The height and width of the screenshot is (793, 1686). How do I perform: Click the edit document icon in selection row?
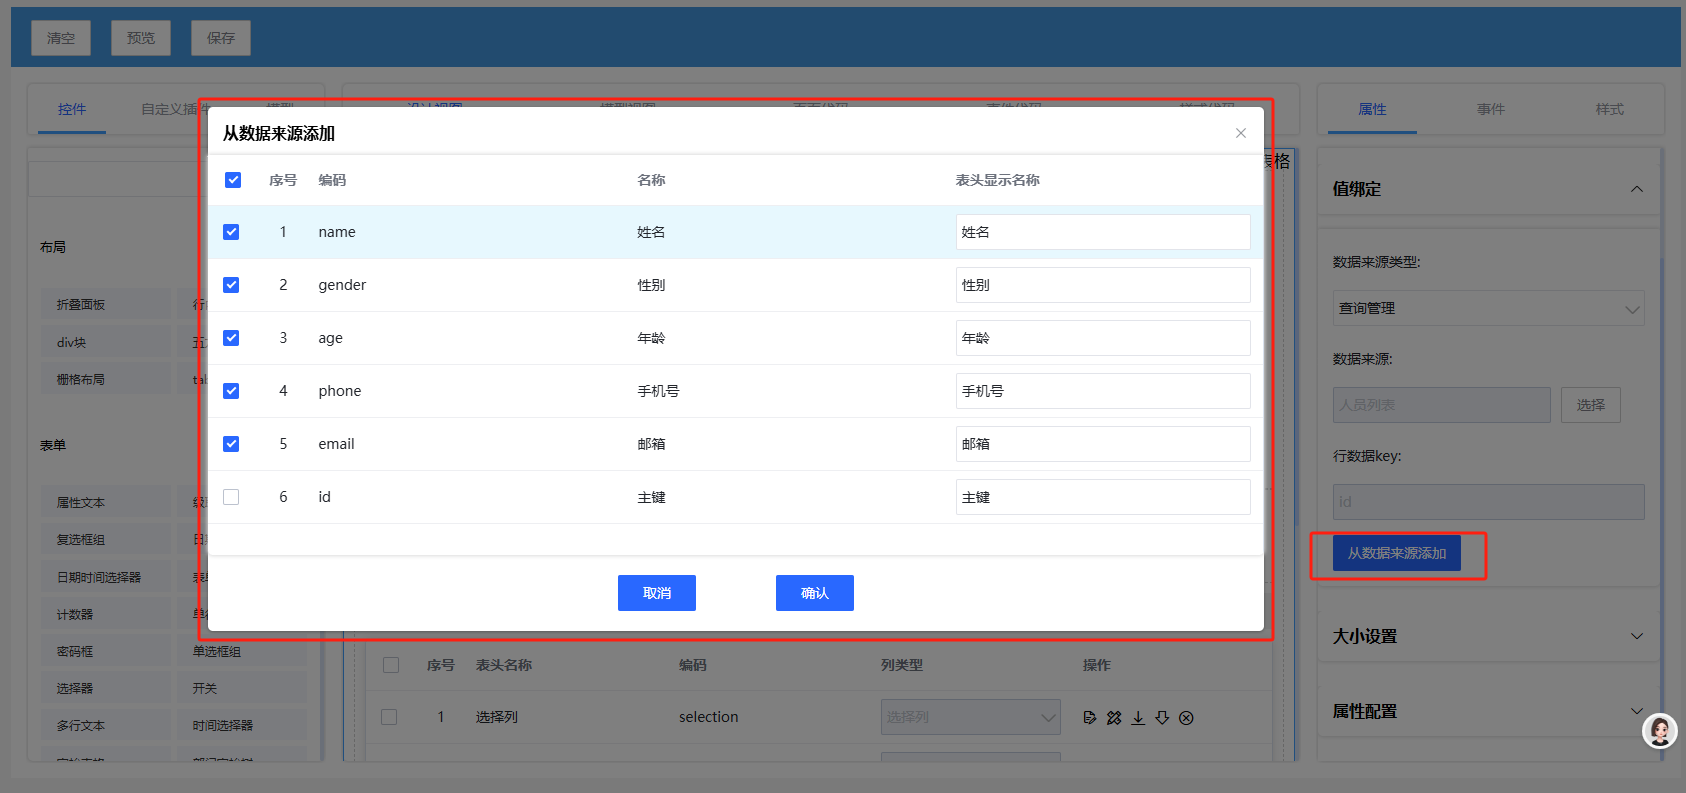(x=1090, y=717)
